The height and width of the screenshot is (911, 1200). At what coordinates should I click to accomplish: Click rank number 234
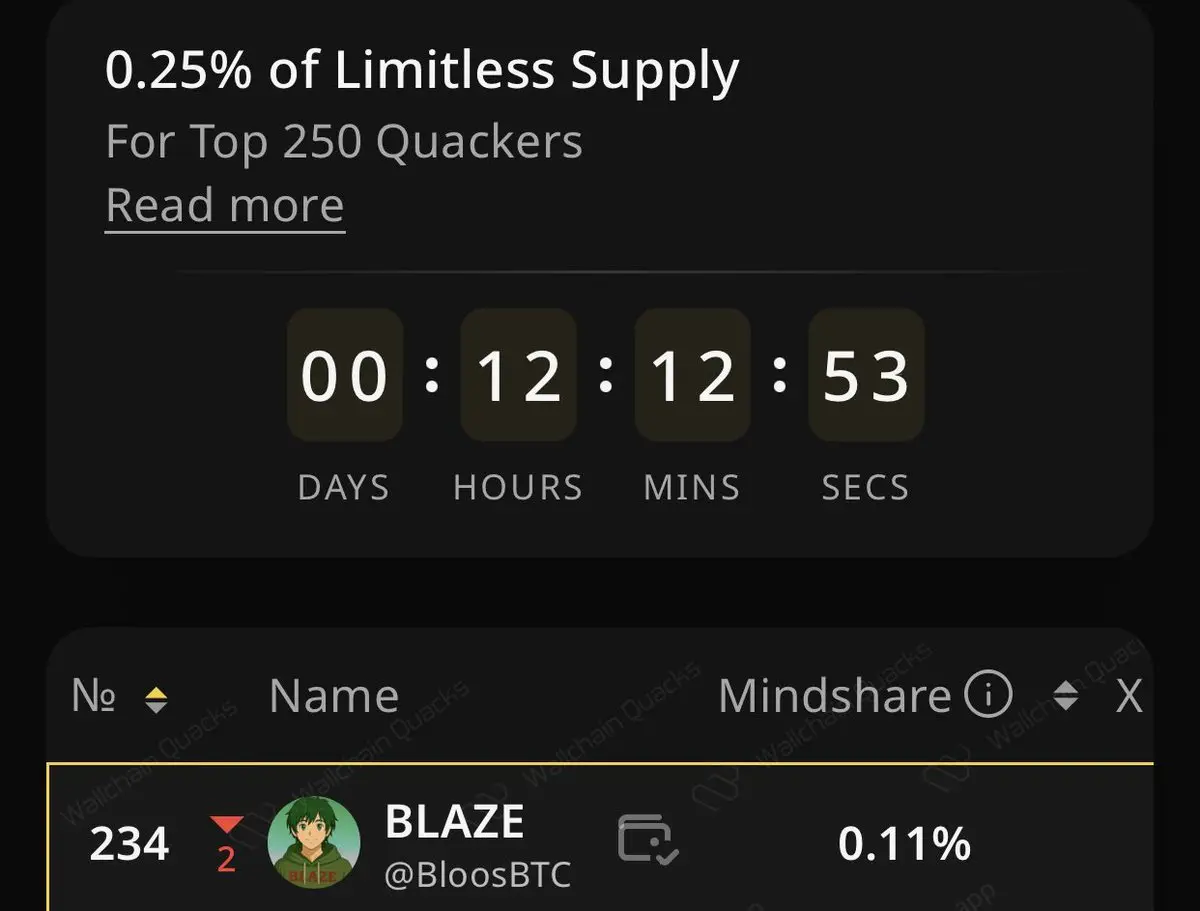(130, 846)
